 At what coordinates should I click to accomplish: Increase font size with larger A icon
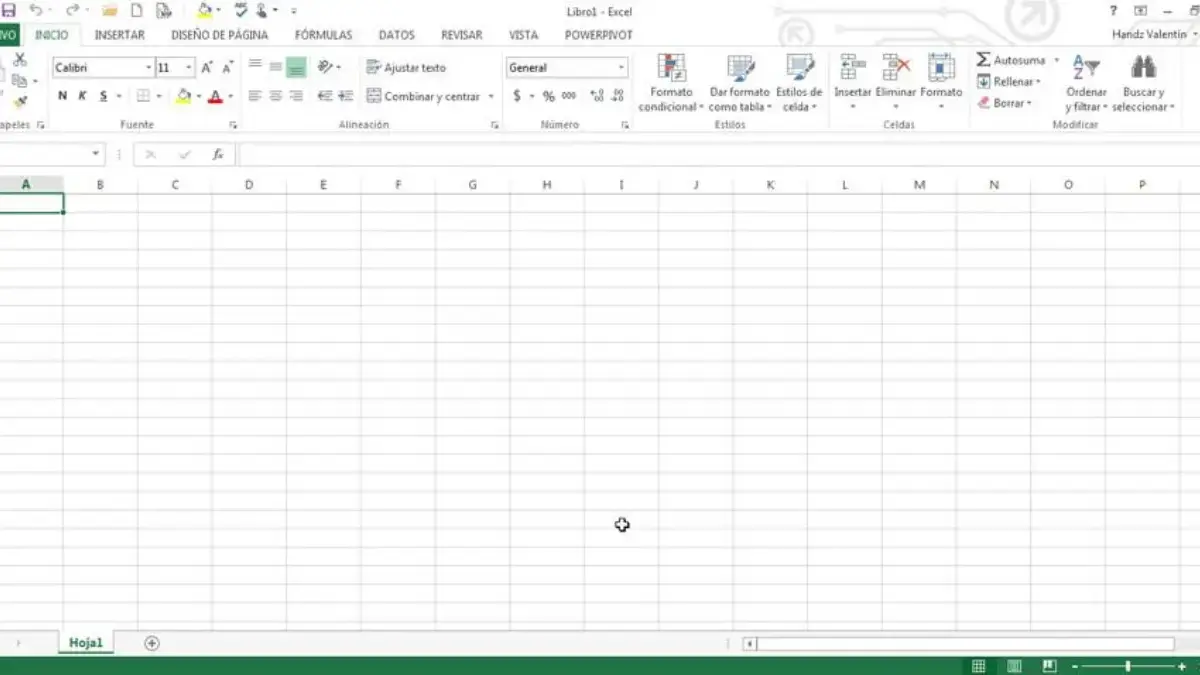[207, 67]
